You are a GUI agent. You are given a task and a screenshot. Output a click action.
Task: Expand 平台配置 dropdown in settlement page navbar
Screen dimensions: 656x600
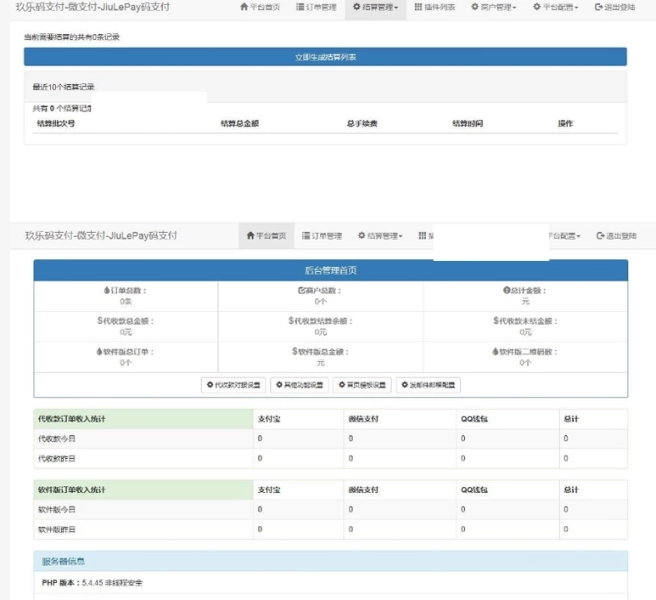click(x=556, y=7)
